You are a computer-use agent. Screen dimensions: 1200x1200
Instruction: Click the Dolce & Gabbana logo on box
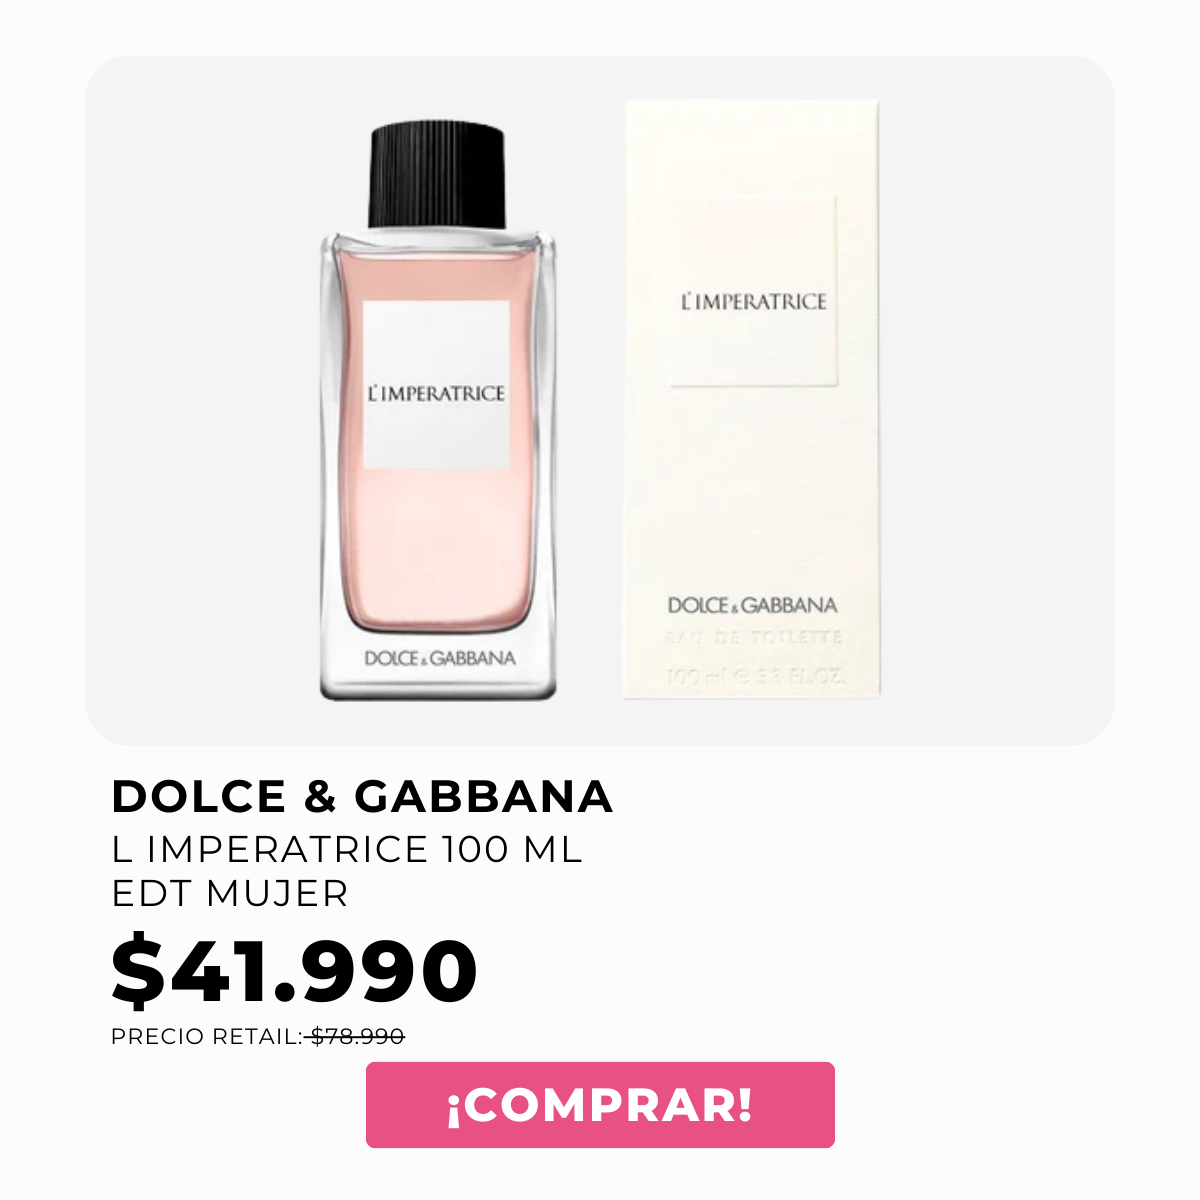[x=752, y=605]
